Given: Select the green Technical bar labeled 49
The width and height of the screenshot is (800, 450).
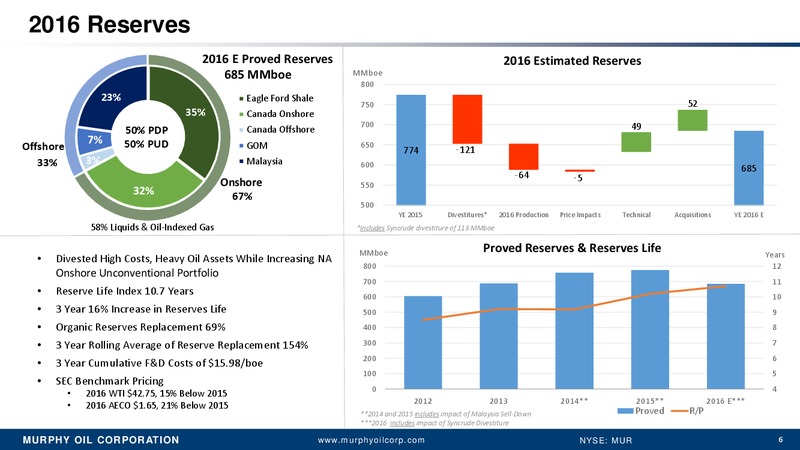Looking at the screenshot, I should tap(636, 142).
